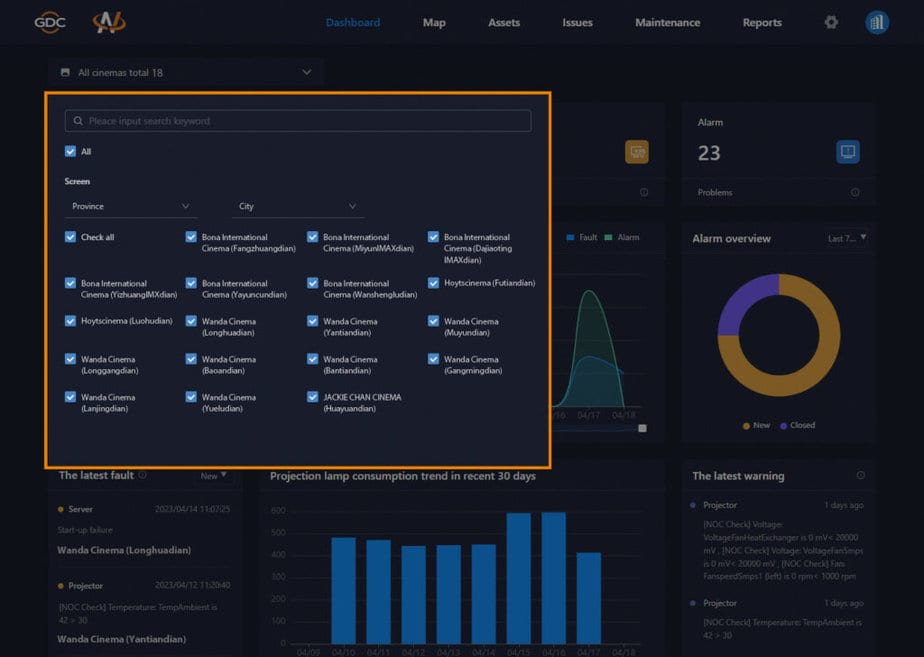Click the orange AV logo icon
This screenshot has width=924, height=657.
coord(109,22)
